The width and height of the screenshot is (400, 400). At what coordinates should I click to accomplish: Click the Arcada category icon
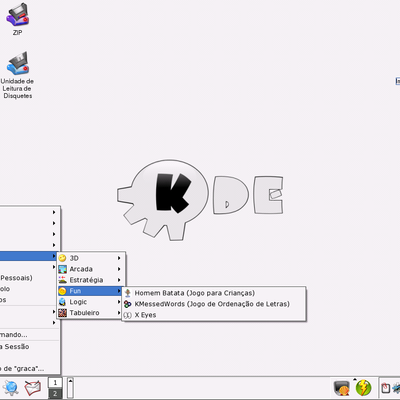point(62,269)
